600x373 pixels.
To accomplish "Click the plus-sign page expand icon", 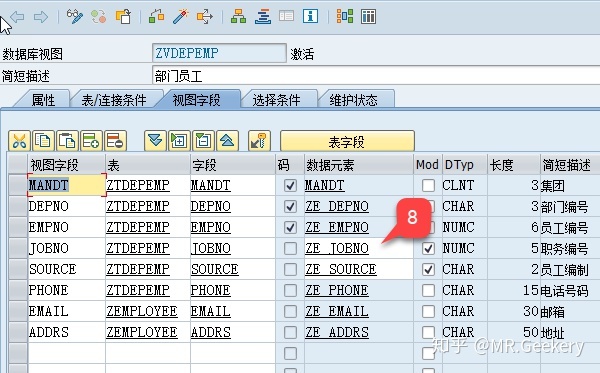I will pyautogui.click(x=179, y=141).
